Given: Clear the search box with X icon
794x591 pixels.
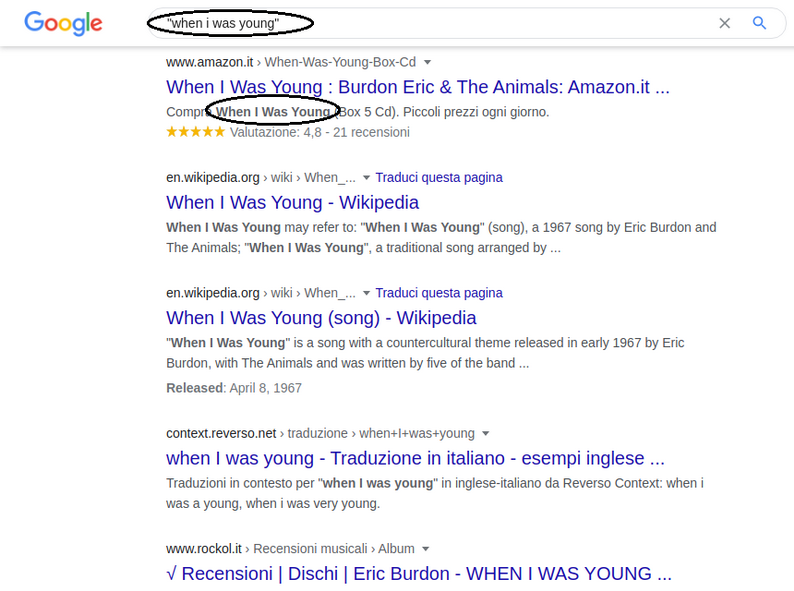Looking at the screenshot, I should coord(725,23).
